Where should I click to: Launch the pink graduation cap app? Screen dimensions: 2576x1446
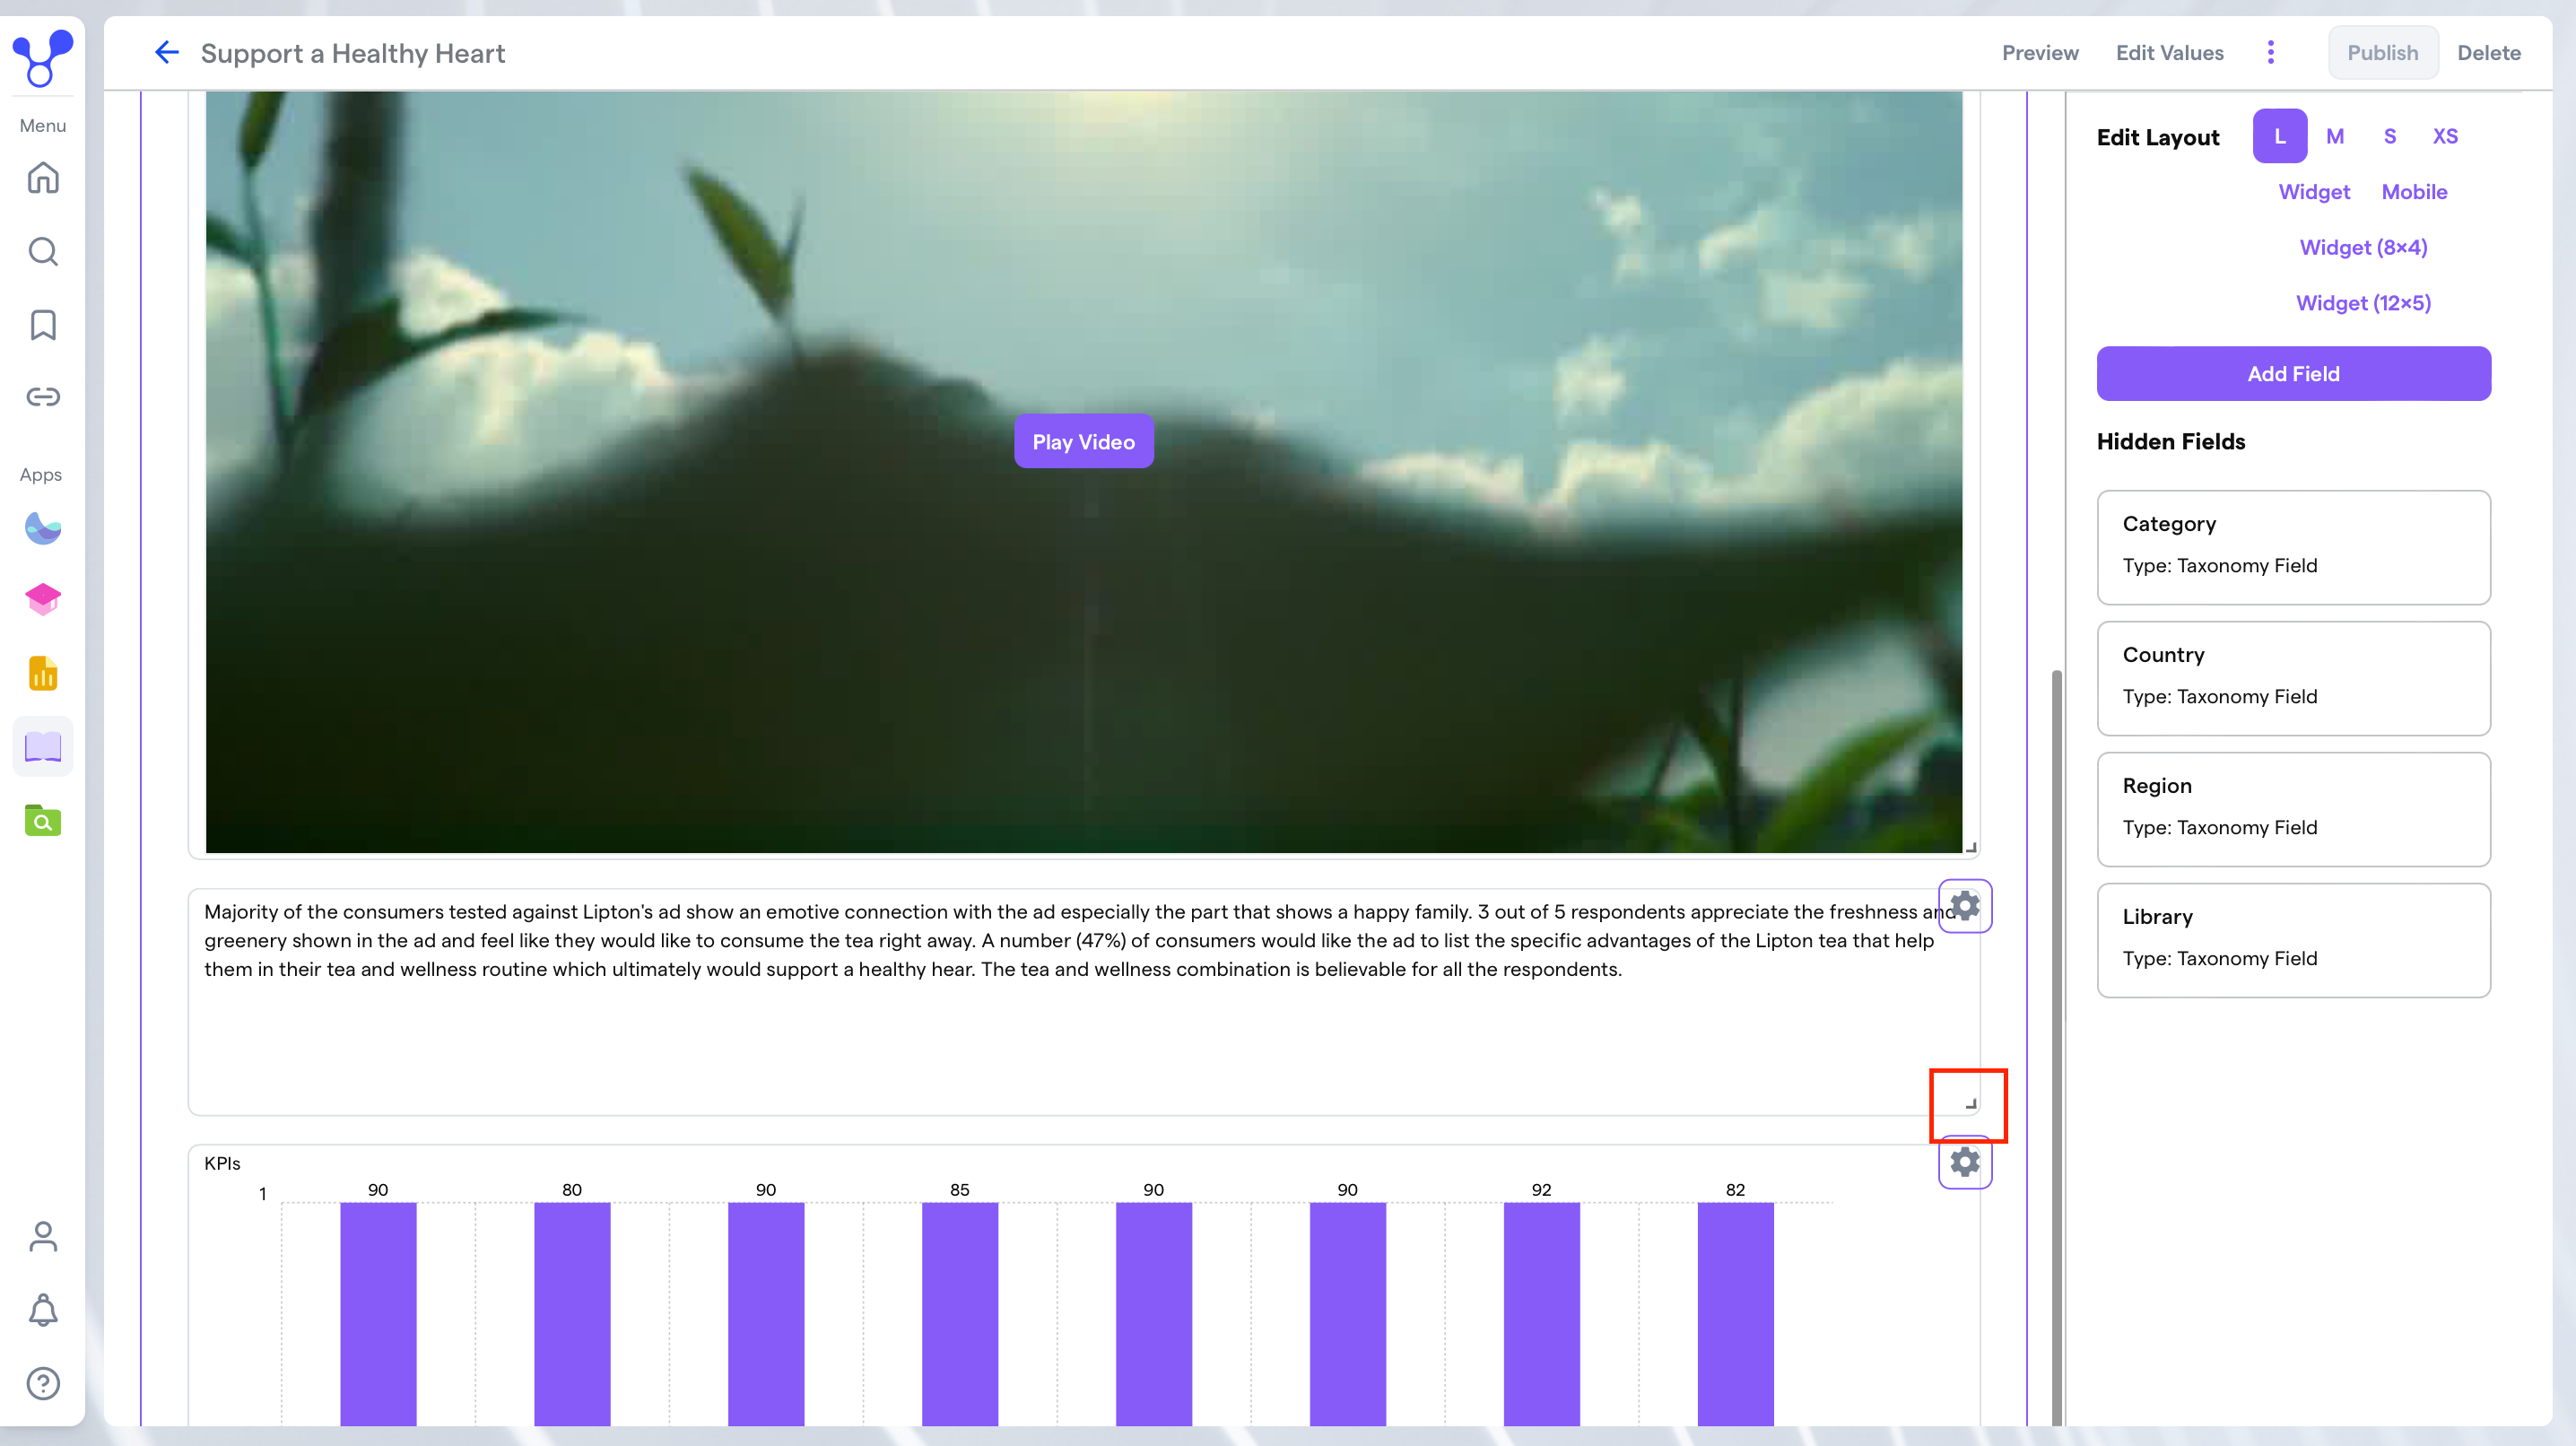[x=43, y=600]
